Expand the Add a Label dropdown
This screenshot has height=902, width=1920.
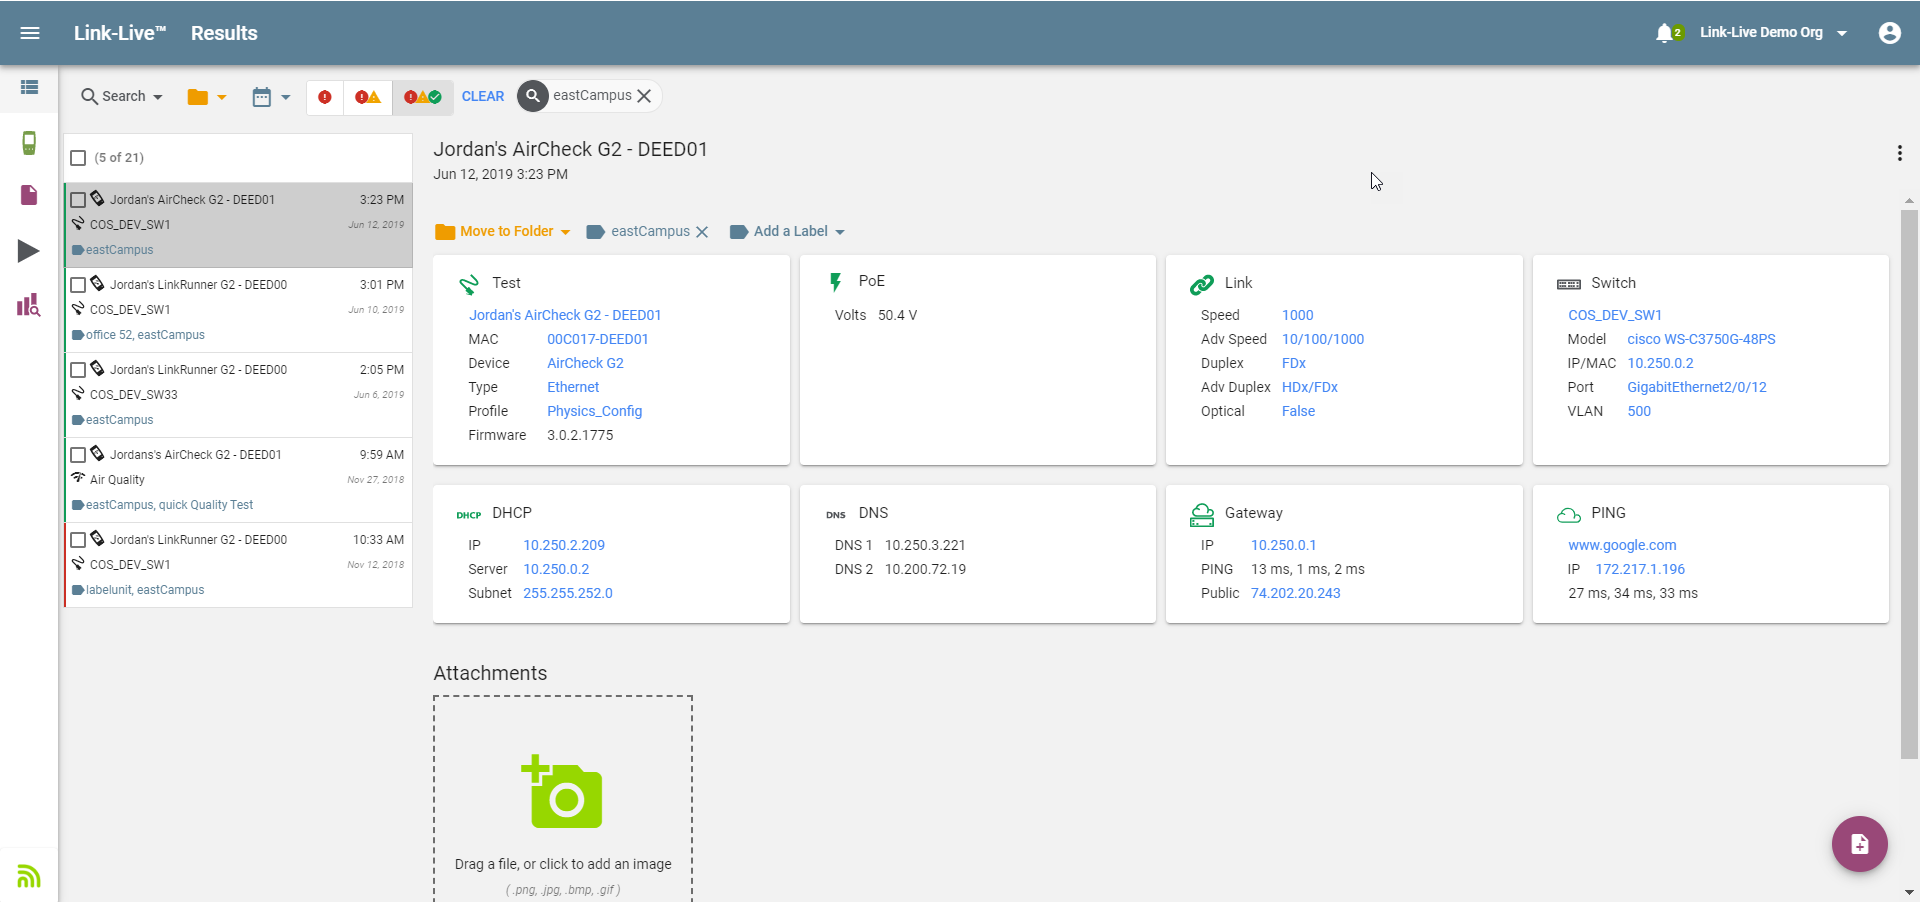788,232
